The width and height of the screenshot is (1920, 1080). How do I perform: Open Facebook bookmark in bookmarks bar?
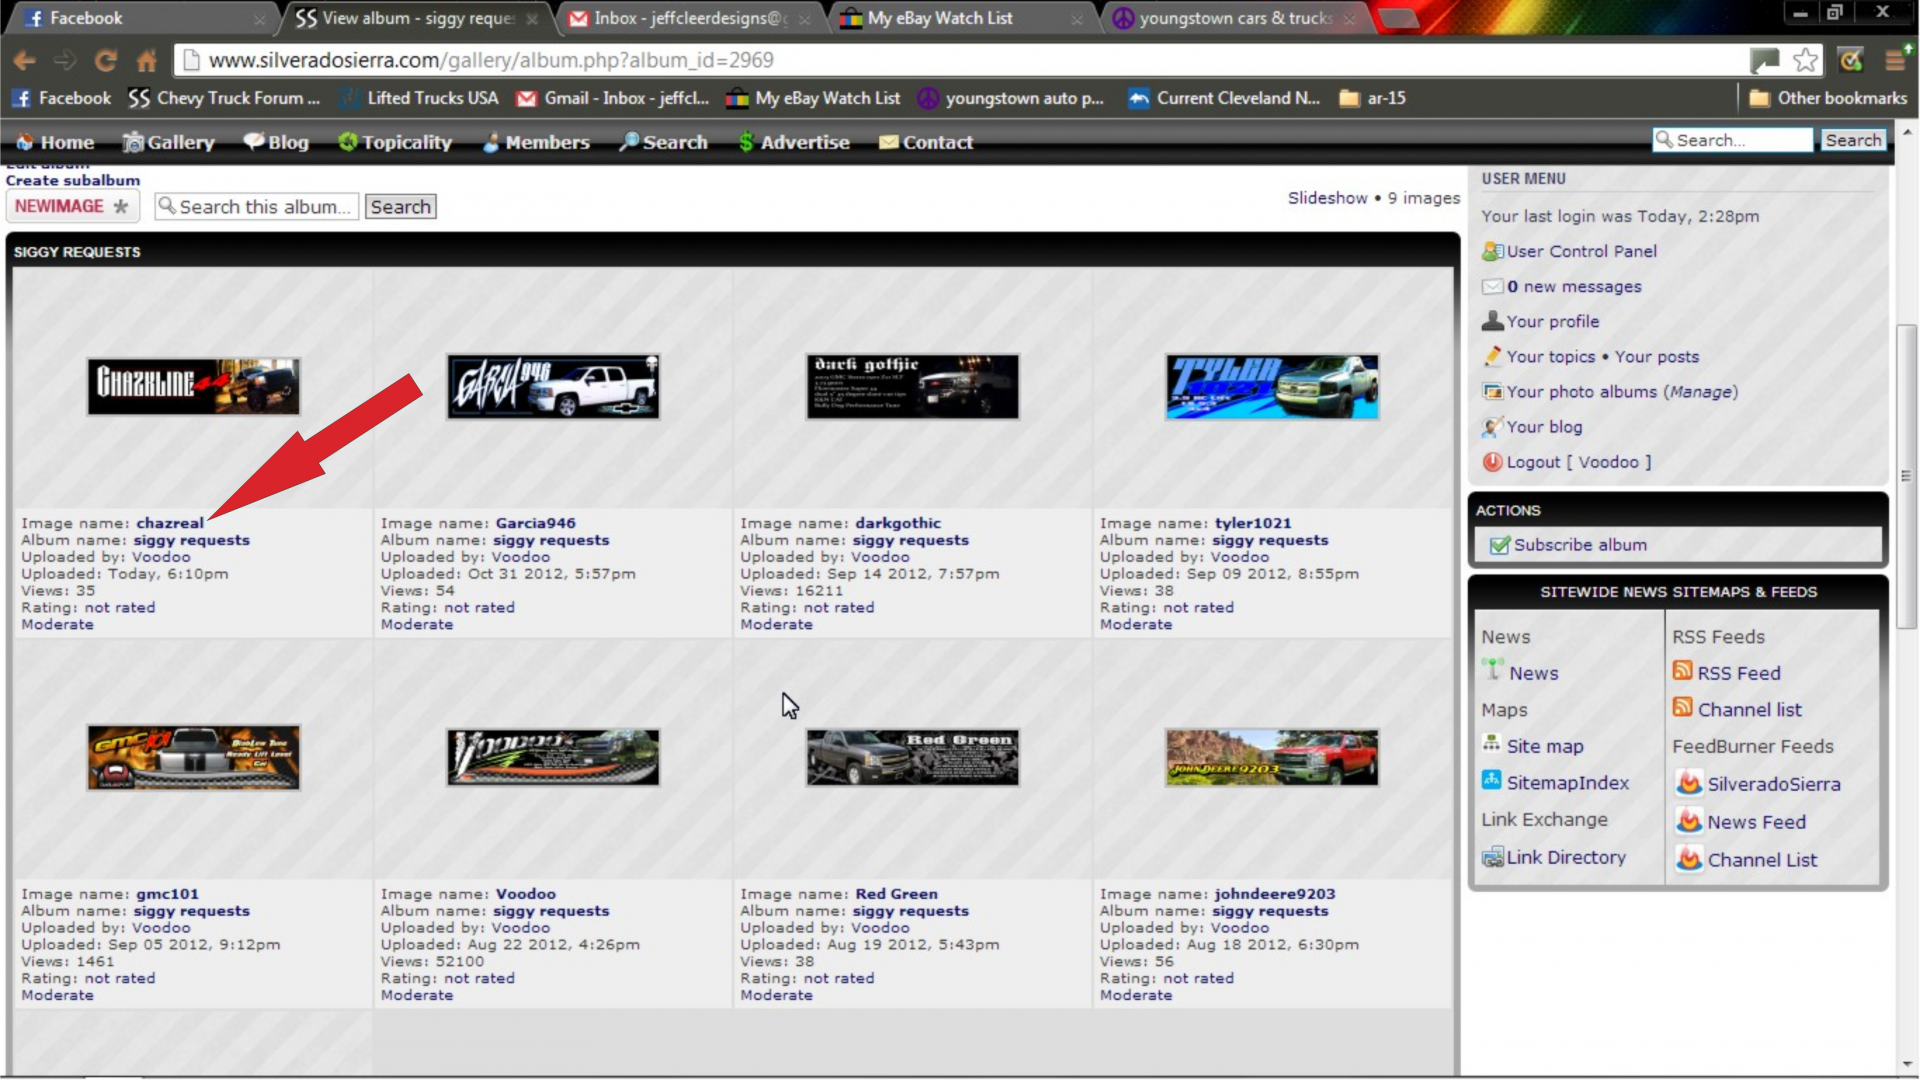(62, 98)
